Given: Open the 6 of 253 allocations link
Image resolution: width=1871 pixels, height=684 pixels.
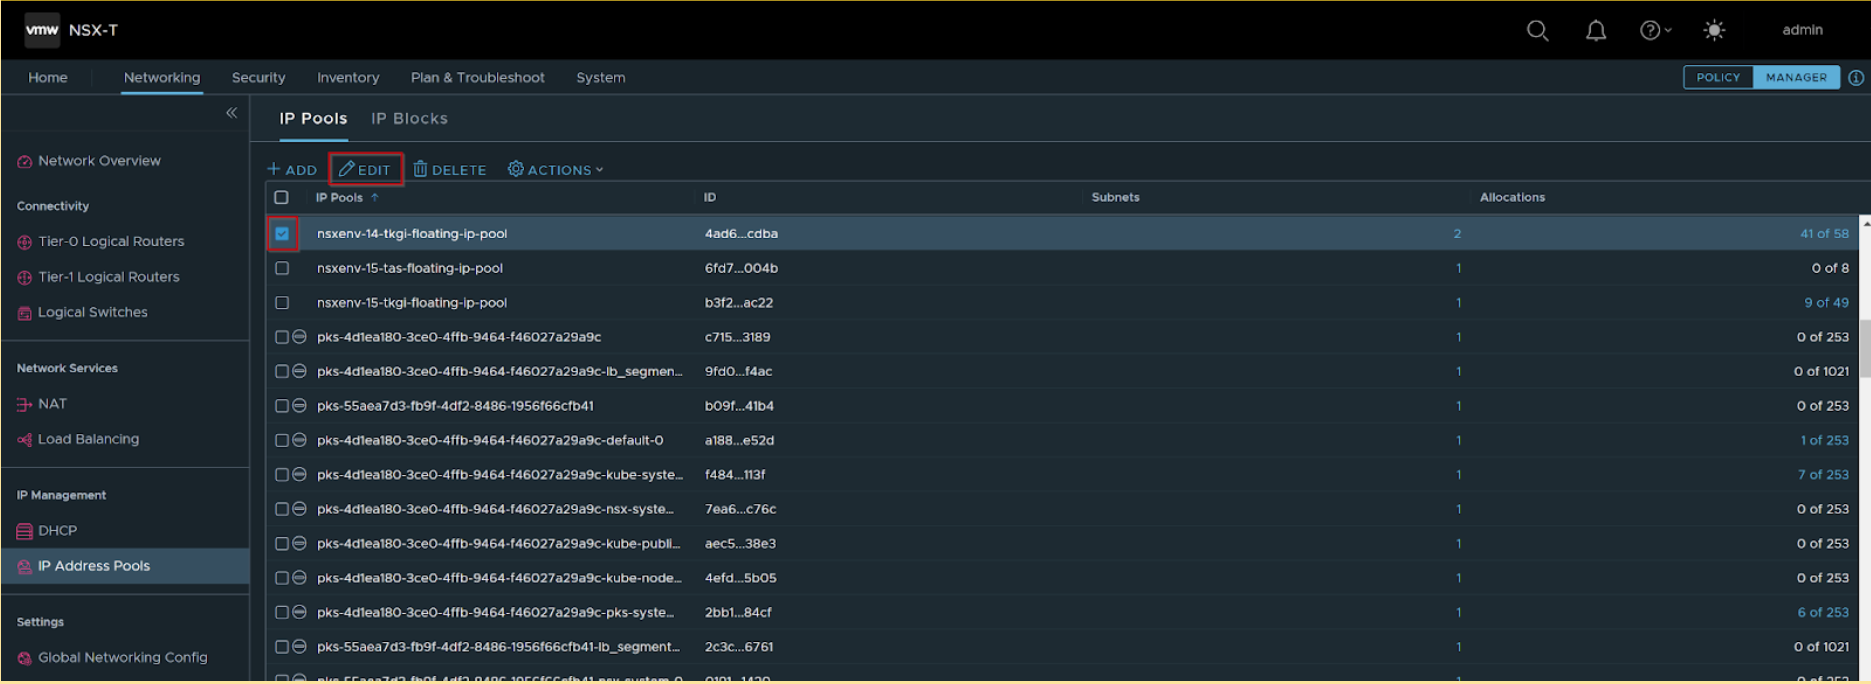Looking at the screenshot, I should tap(1823, 613).
